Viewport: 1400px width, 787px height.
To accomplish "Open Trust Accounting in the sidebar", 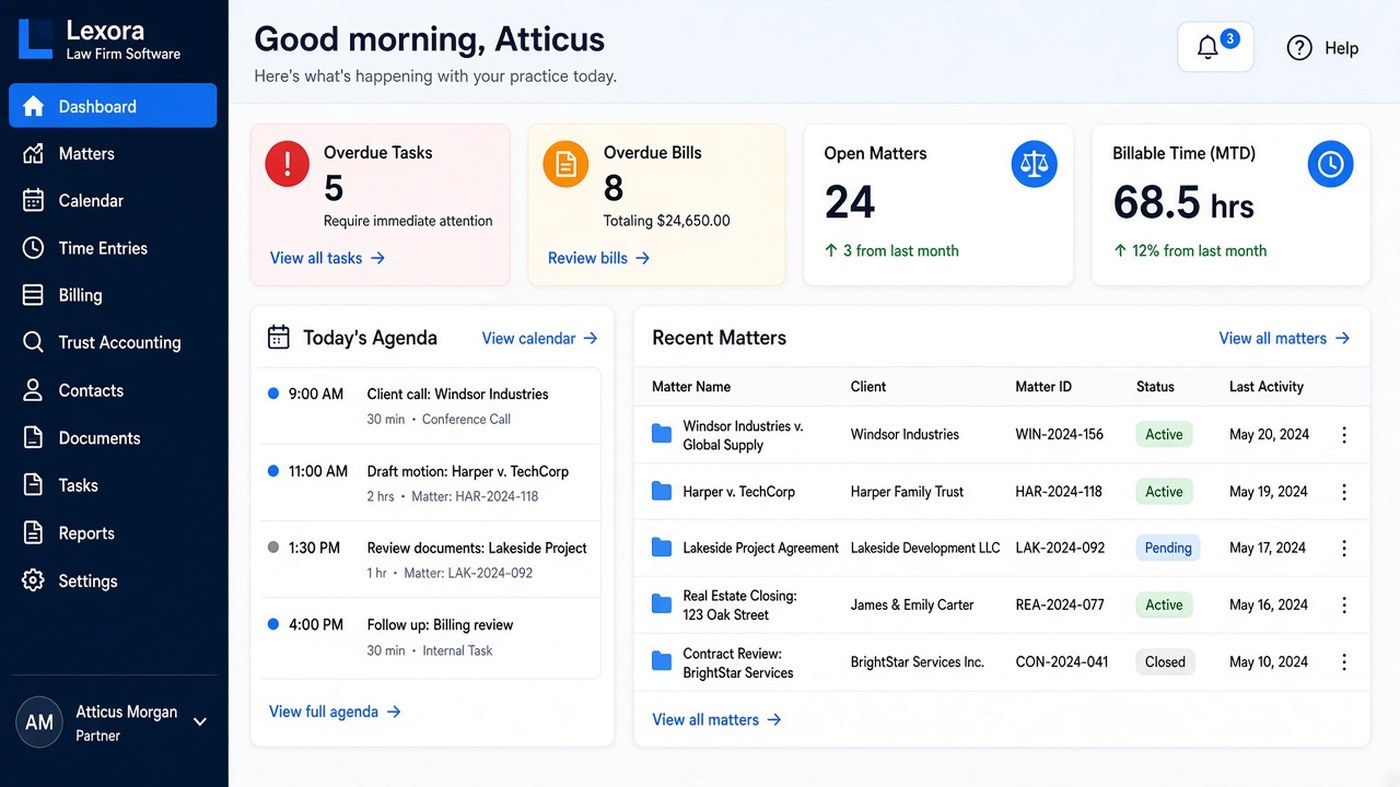I will coord(113,342).
